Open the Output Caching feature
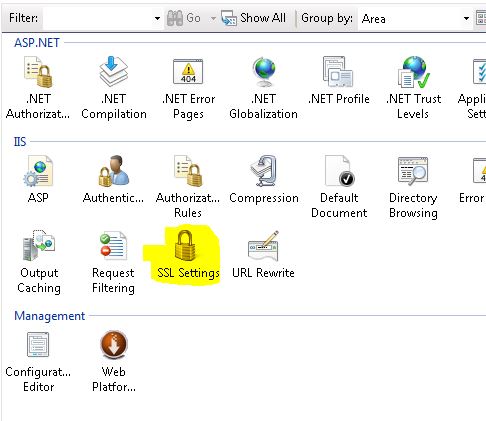Screen dimensions: 486x421 39,262
